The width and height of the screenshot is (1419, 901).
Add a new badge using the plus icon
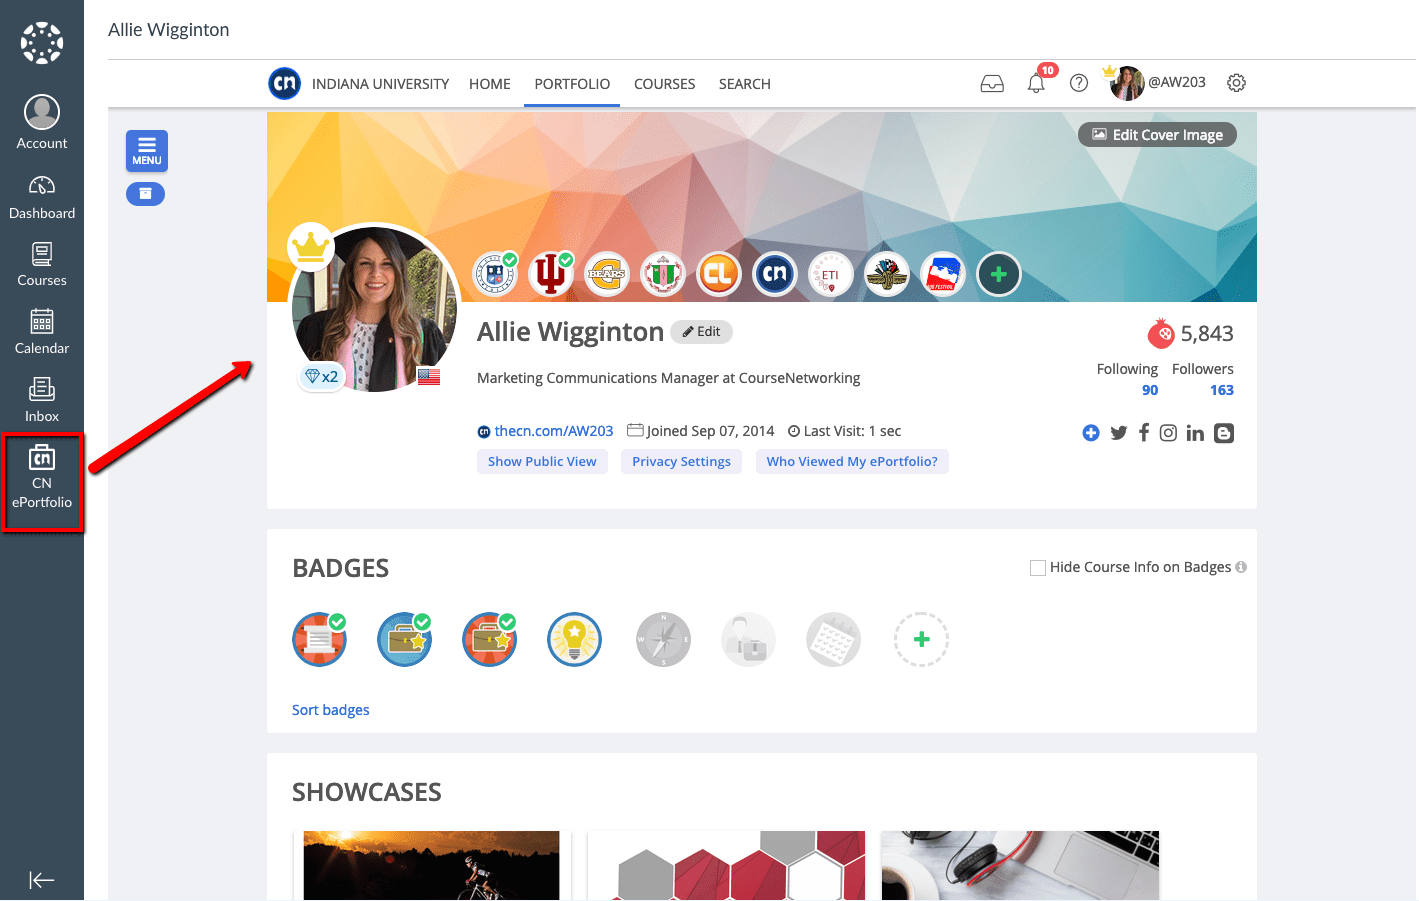920,639
